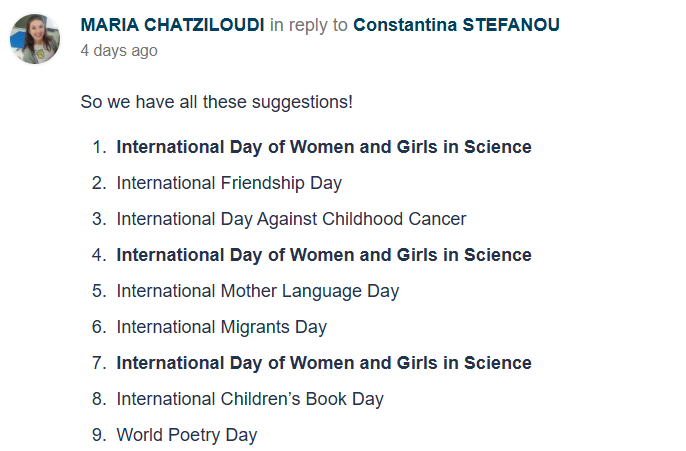Open Constantina STEFANOU profile link

coord(456,25)
